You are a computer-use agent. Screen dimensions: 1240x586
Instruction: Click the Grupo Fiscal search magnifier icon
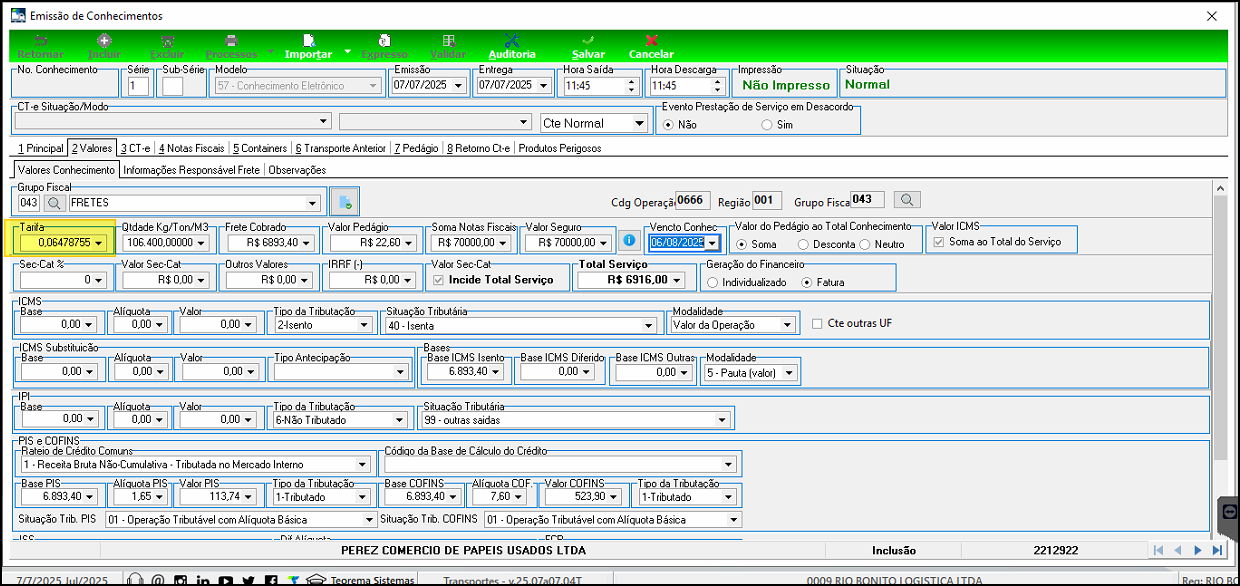pyautogui.click(x=53, y=203)
